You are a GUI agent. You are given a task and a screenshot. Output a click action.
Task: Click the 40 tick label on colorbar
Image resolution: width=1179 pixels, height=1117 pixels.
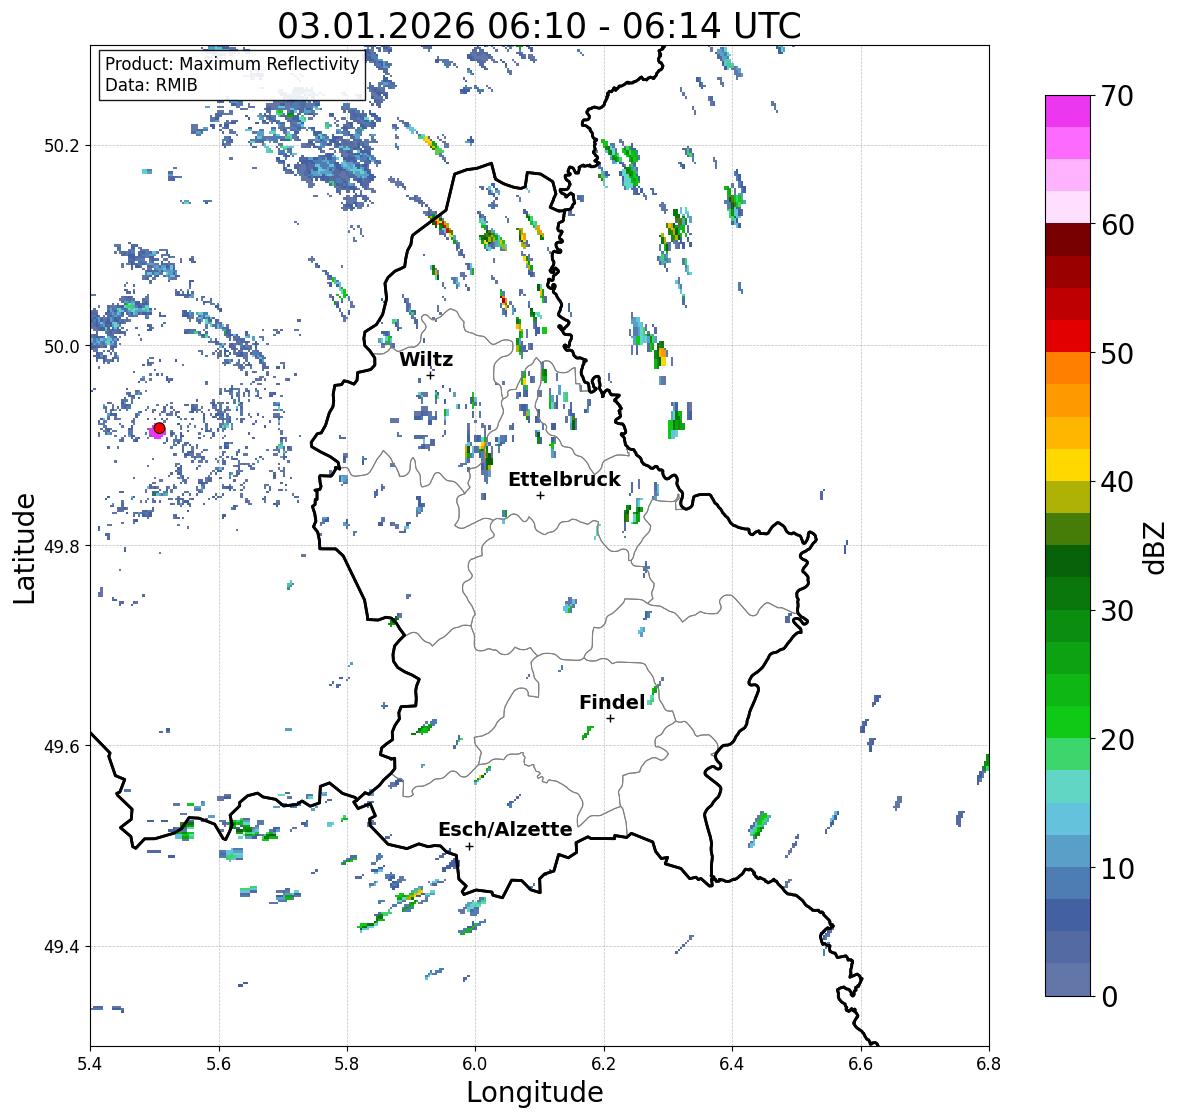coord(1117,482)
